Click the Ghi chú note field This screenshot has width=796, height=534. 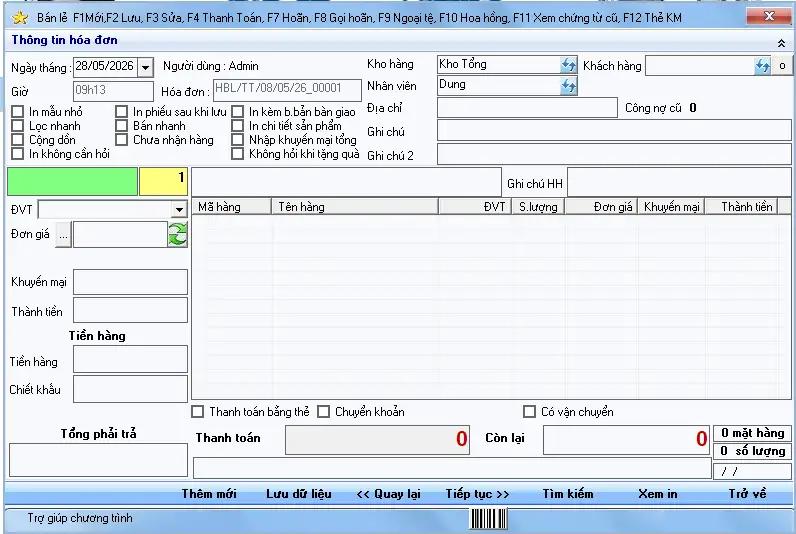614,130
